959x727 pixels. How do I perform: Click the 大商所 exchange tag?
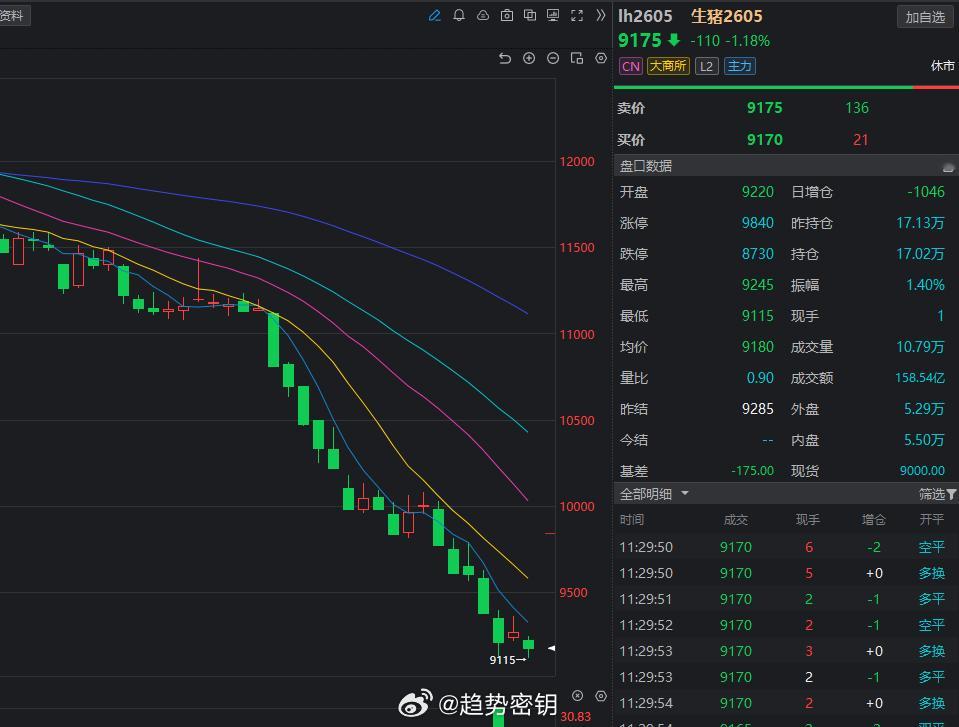click(668, 66)
